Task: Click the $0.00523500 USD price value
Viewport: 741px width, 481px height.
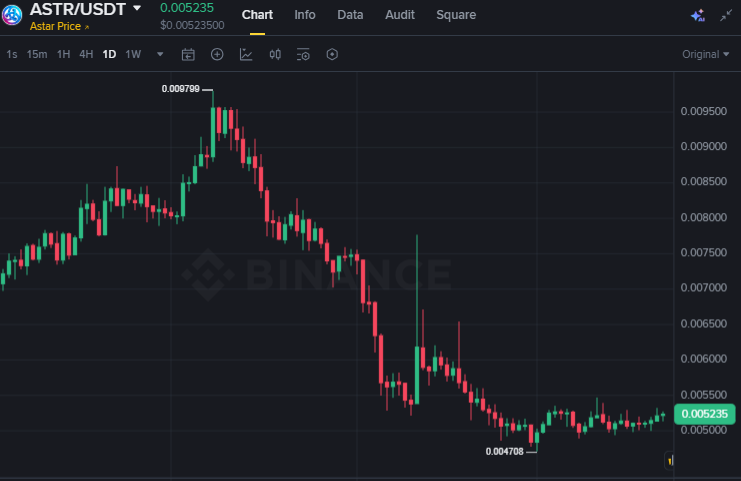Action: point(192,25)
